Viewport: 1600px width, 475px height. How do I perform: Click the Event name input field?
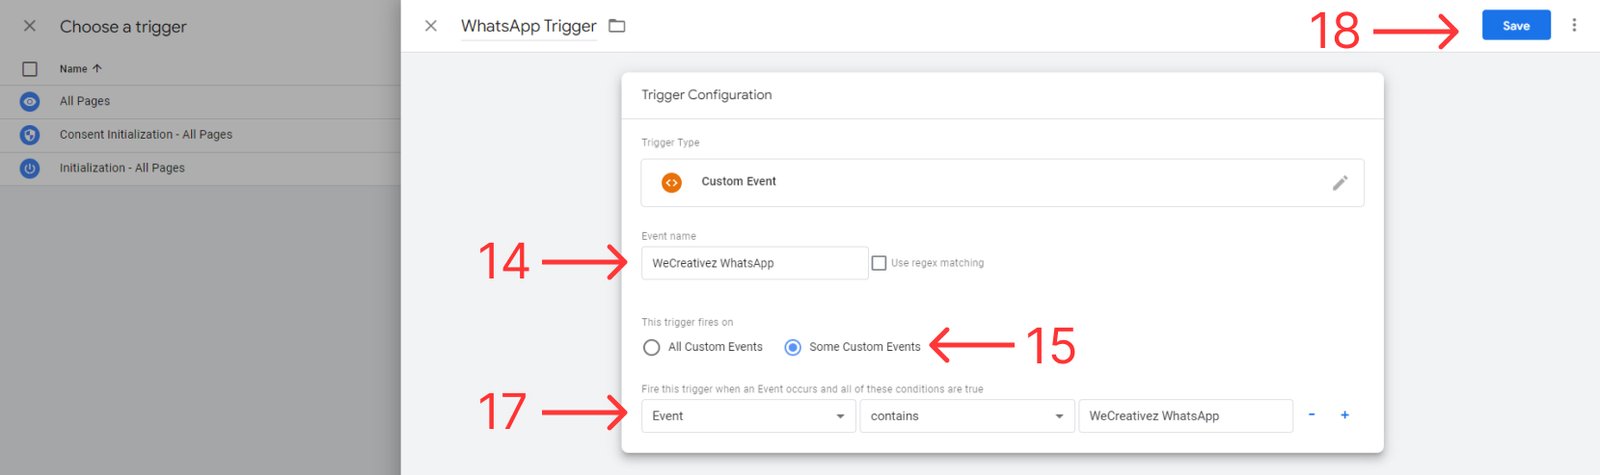754,263
